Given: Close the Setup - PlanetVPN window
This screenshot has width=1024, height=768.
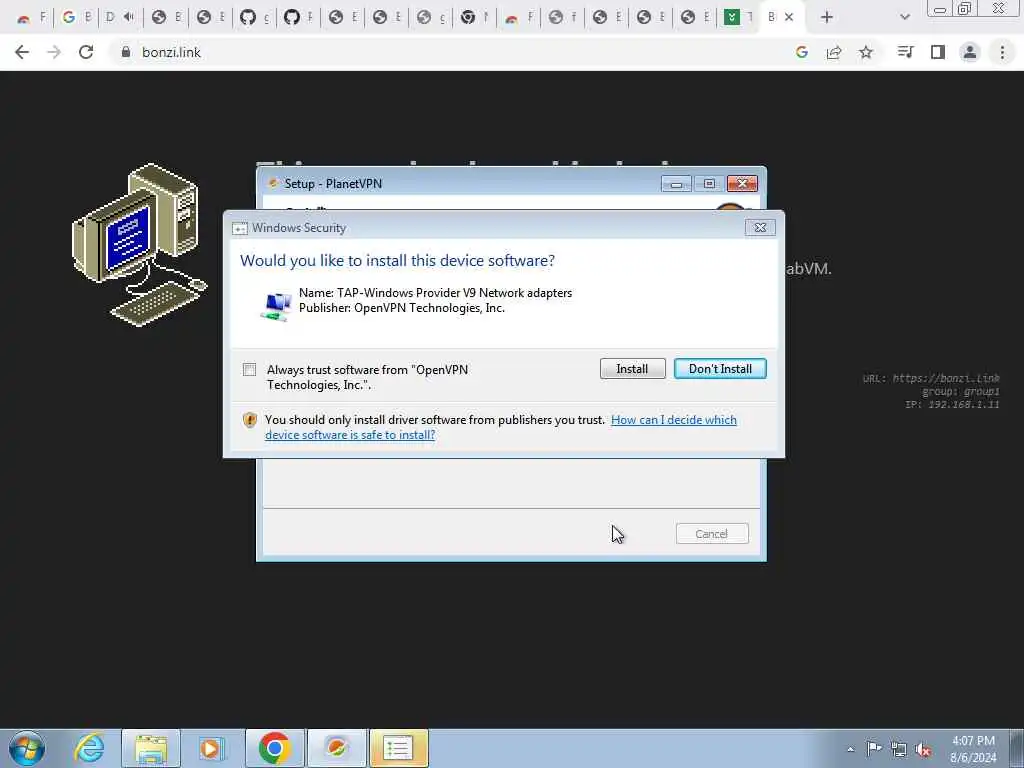Looking at the screenshot, I should [x=742, y=184].
